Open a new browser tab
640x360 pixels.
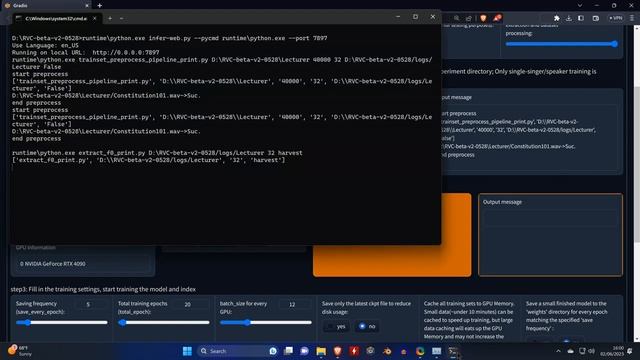coord(100,6)
